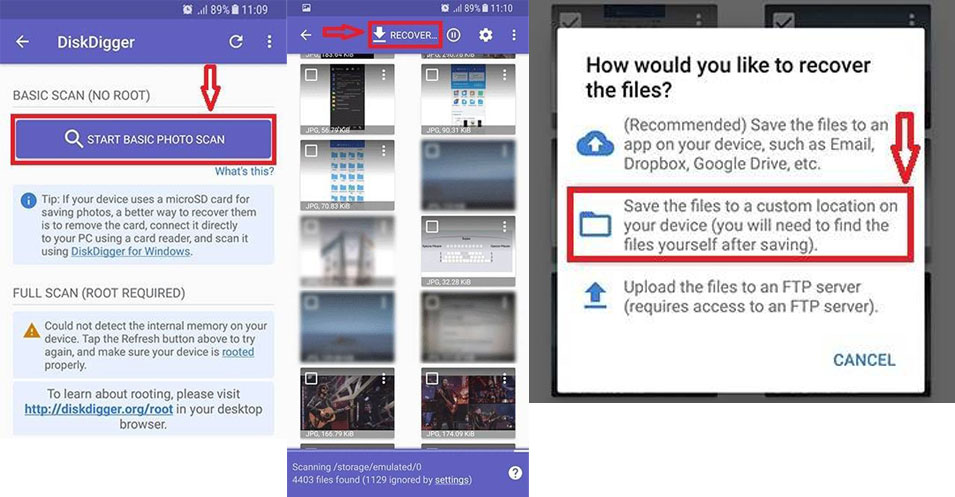Open the JPG 174.09 KiB concert photo
Screen dimensions: 955x497
(468, 403)
